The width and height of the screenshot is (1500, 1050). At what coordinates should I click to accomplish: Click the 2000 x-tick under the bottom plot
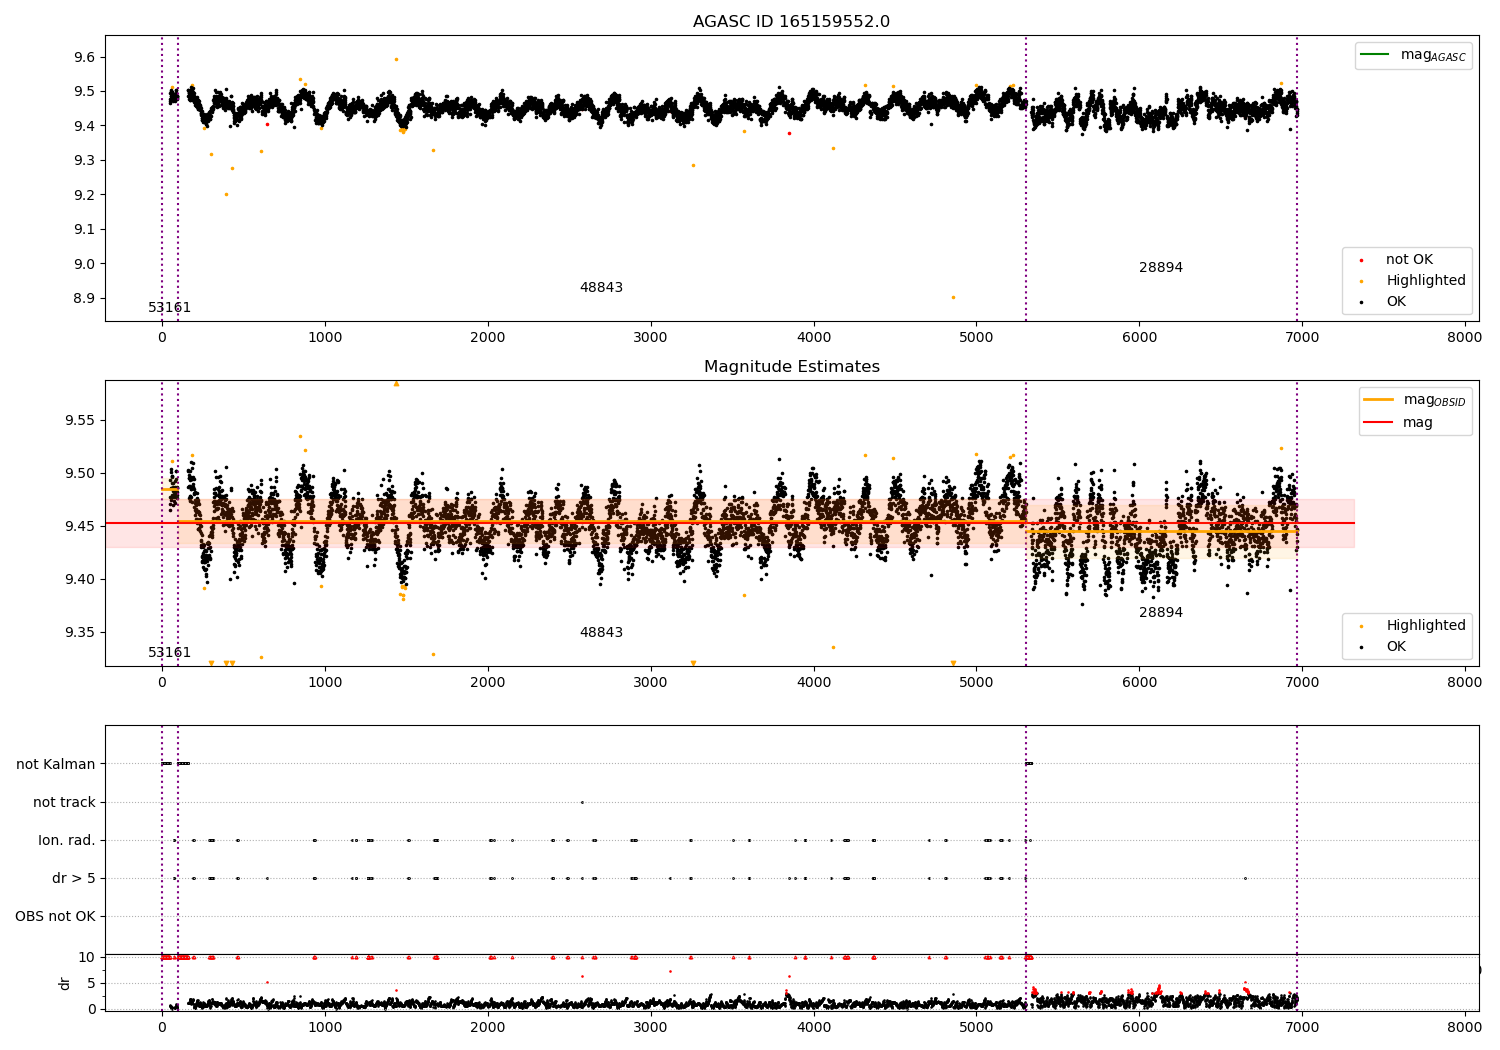pos(488,1028)
